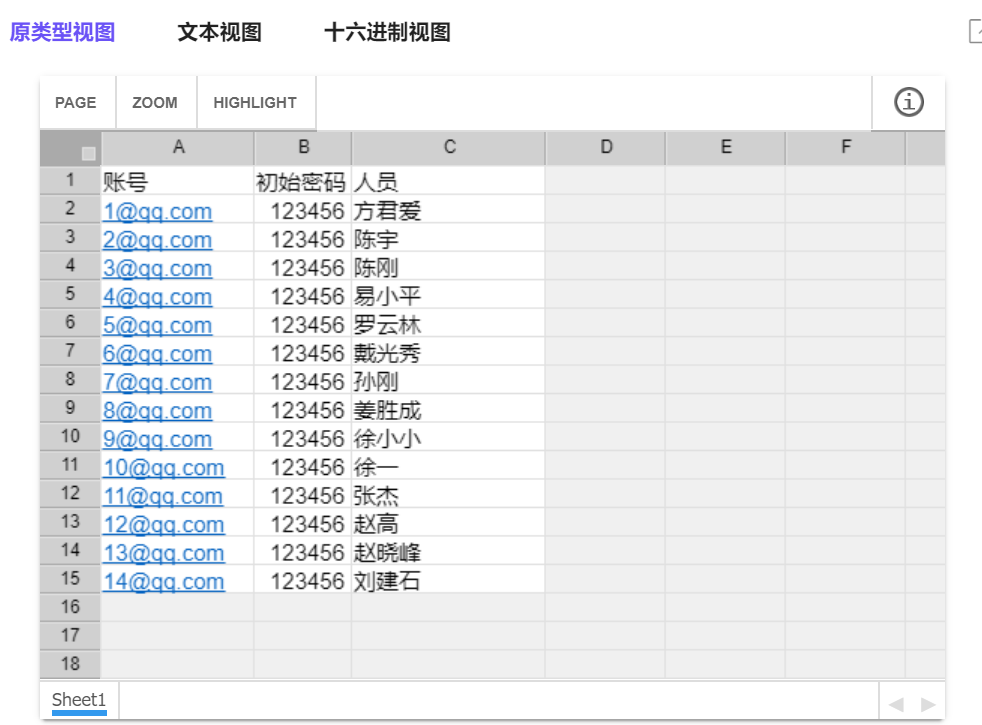This screenshot has height=725, width=982.
Task: Select column D header
Action: coord(605,148)
